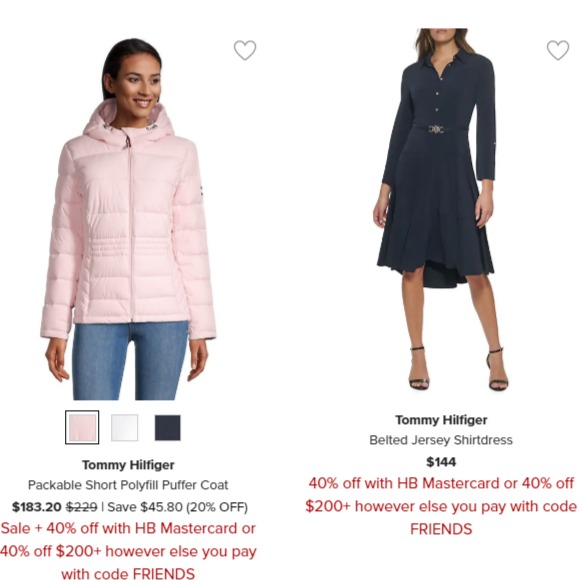Image resolution: width=583 pixels, height=580 pixels.
Task: Click the crossed-out $229 original price
Action: coord(81,507)
